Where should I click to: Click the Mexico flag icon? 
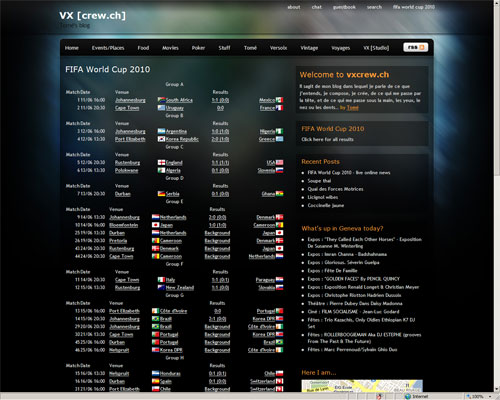point(279,100)
